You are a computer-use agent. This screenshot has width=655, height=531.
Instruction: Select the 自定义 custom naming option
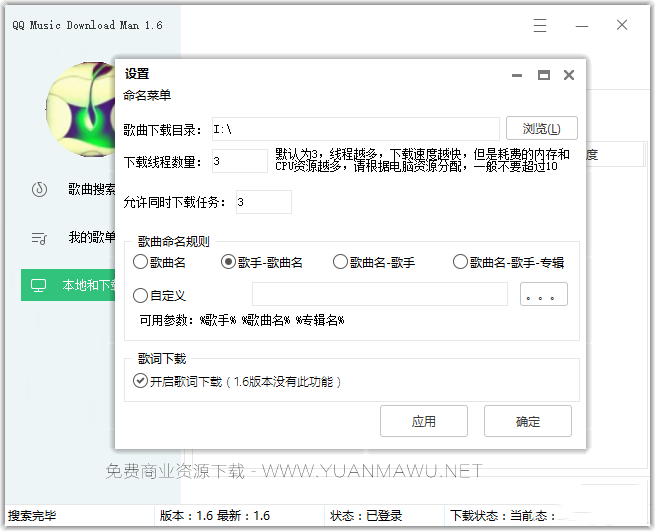(x=141, y=295)
